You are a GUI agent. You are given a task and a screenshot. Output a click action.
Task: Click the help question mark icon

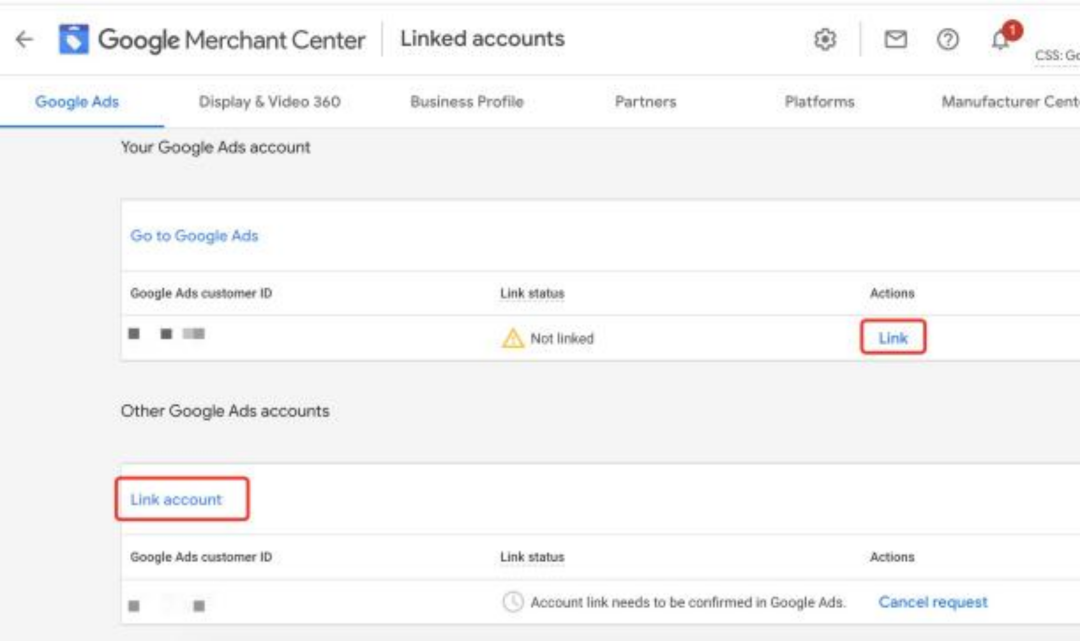pos(948,40)
